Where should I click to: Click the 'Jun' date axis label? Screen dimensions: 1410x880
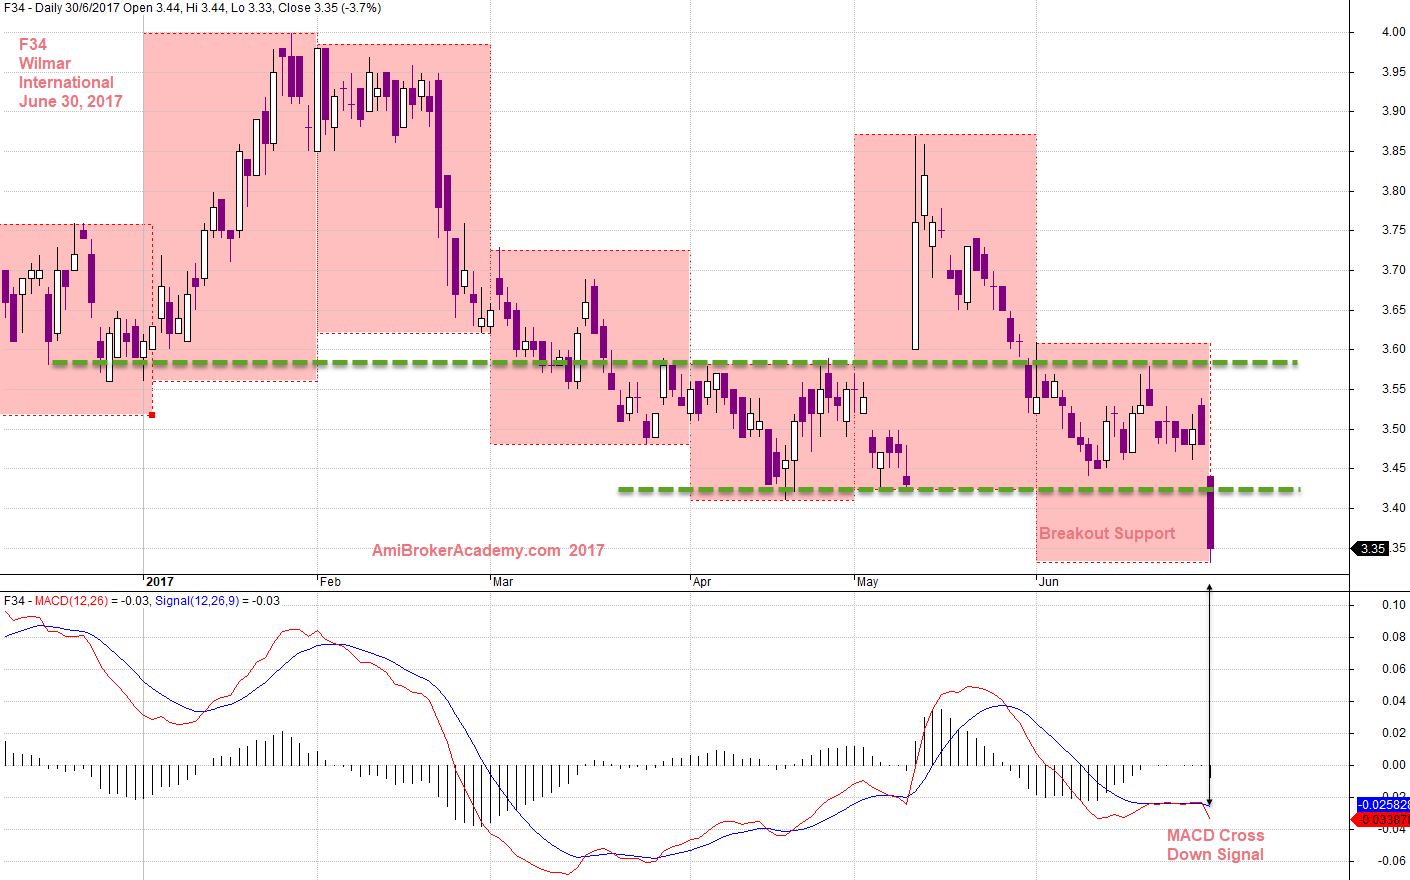1049,581
